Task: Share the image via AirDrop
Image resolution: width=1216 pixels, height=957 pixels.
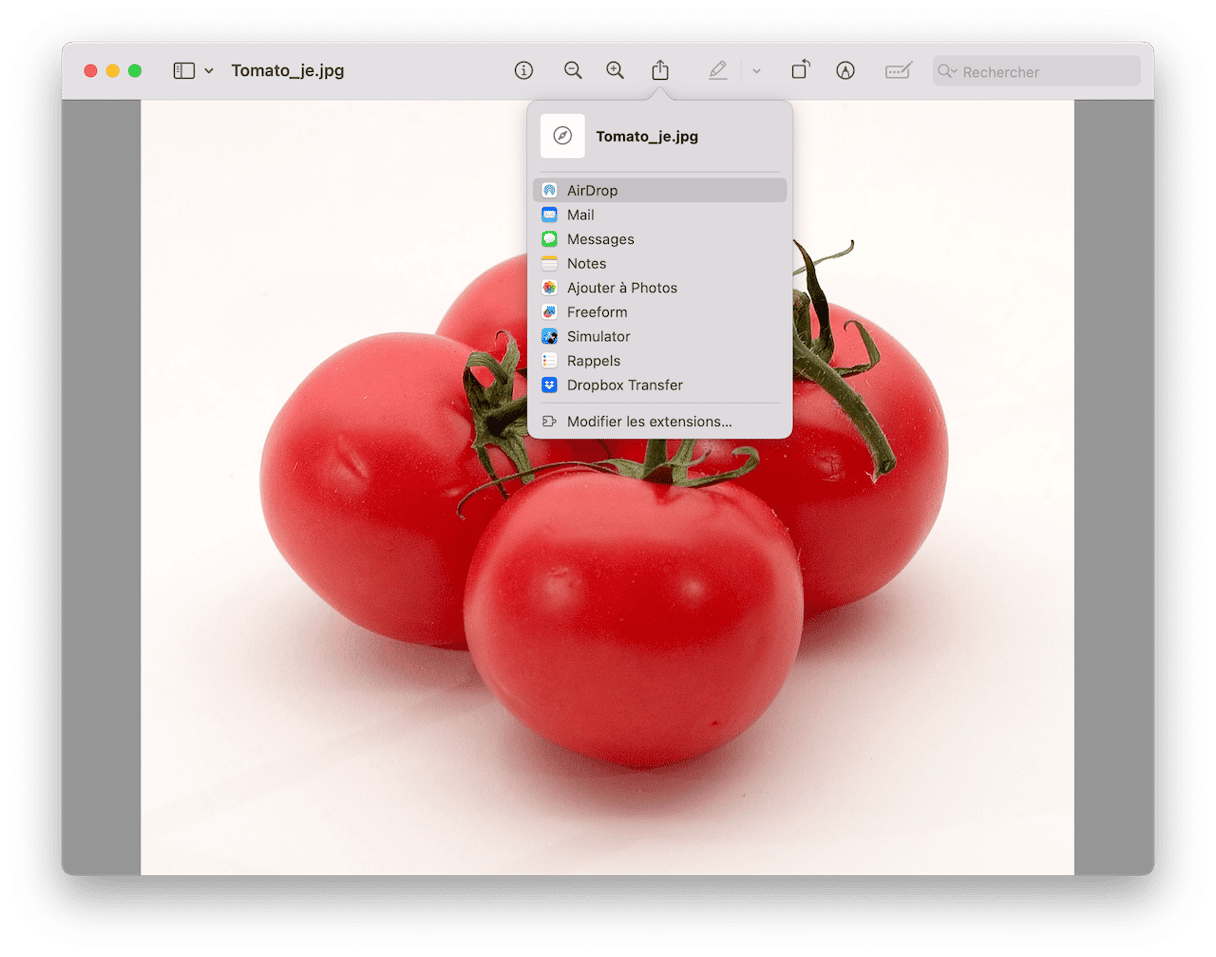Action: 592,190
